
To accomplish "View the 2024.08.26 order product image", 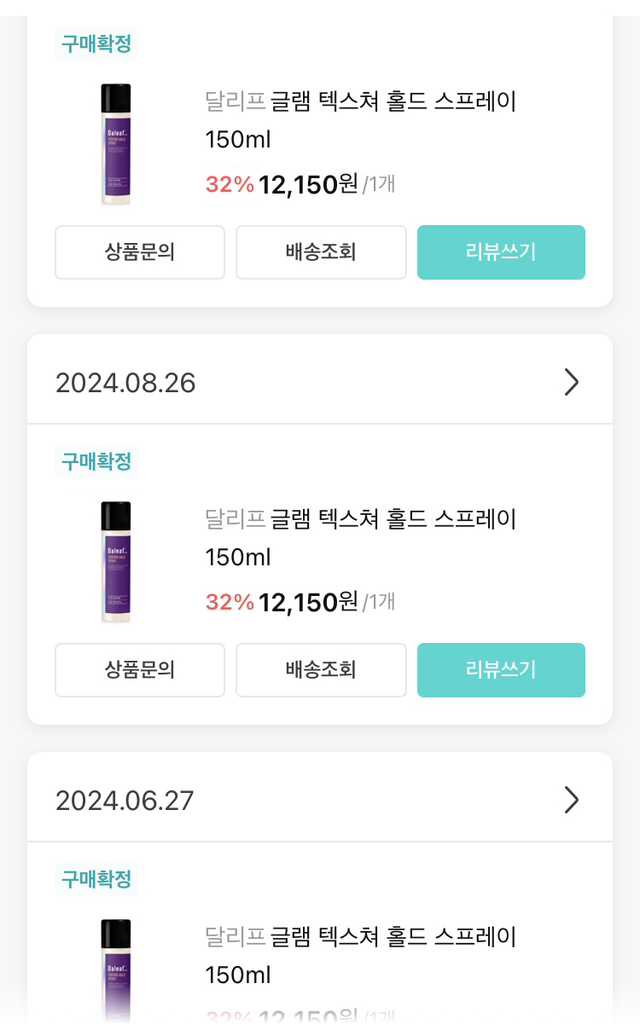I will pos(115,561).
